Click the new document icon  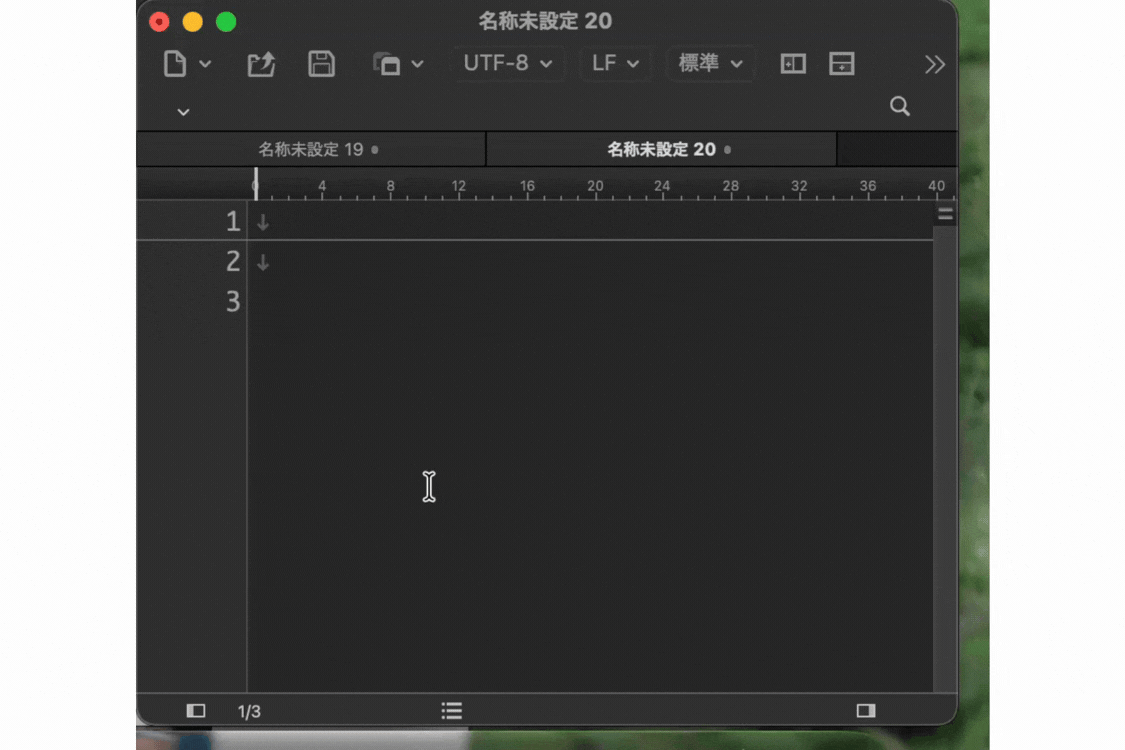pos(174,64)
